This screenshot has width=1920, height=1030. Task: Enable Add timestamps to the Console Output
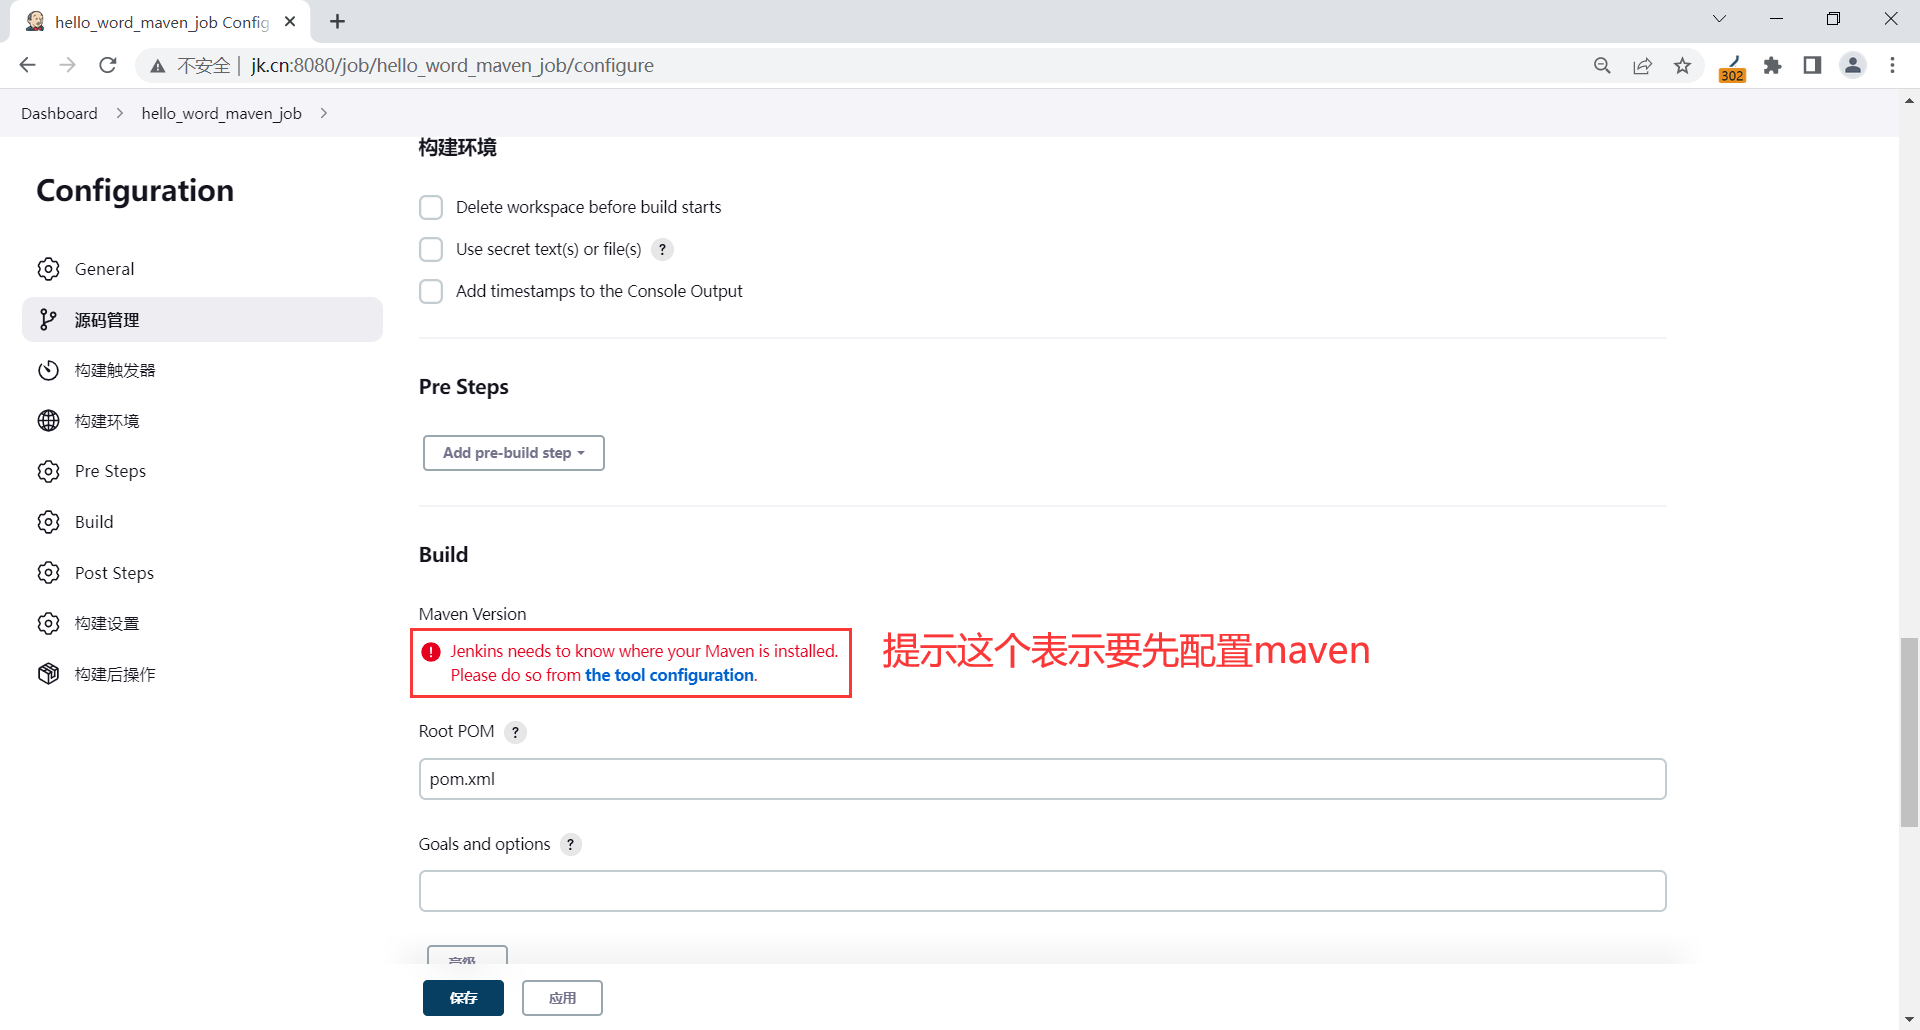tap(431, 291)
